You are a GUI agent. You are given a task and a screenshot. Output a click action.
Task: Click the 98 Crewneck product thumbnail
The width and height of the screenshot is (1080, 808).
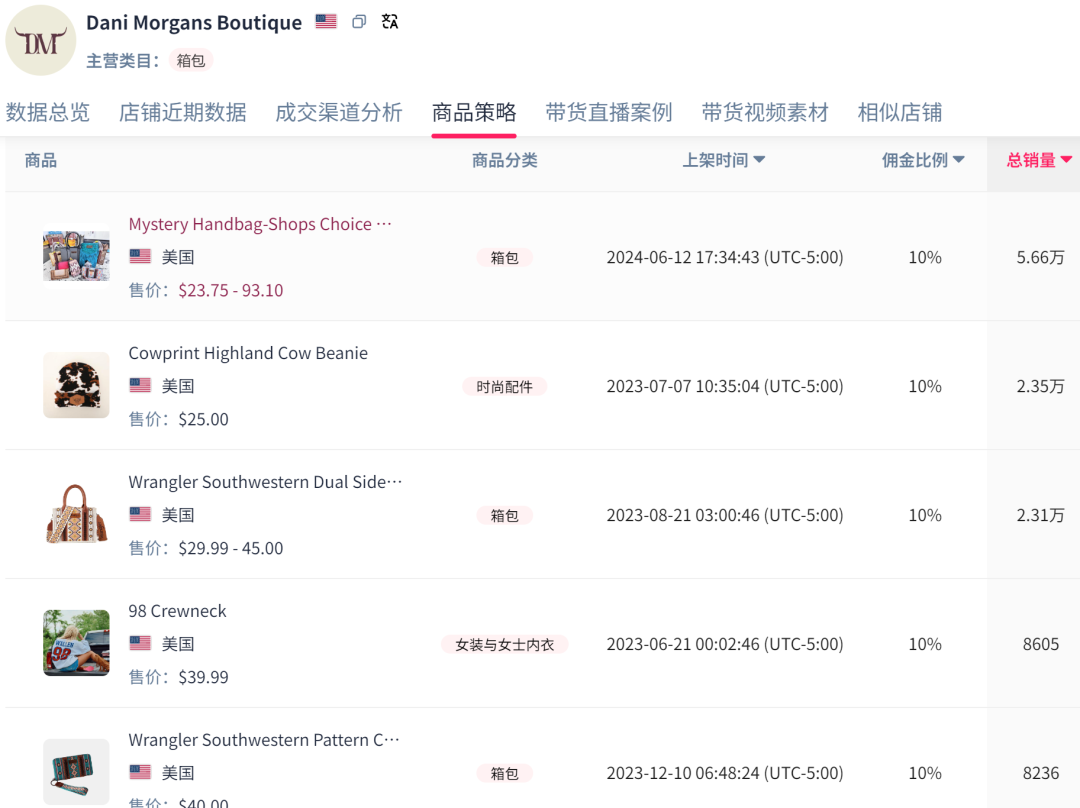[76, 643]
